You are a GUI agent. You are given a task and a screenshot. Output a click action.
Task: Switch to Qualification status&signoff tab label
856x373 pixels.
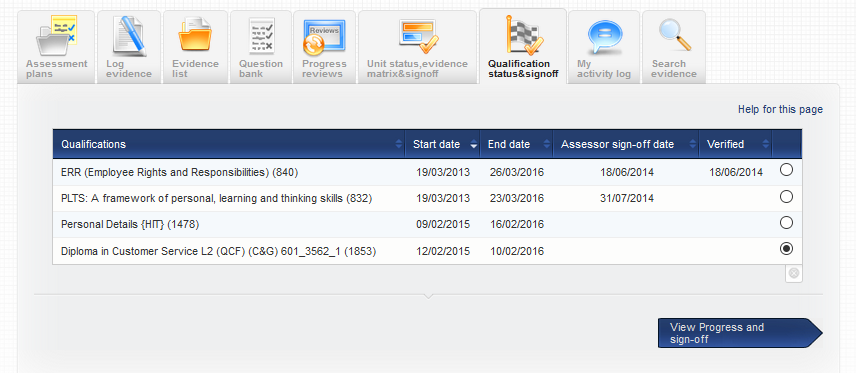click(x=522, y=69)
